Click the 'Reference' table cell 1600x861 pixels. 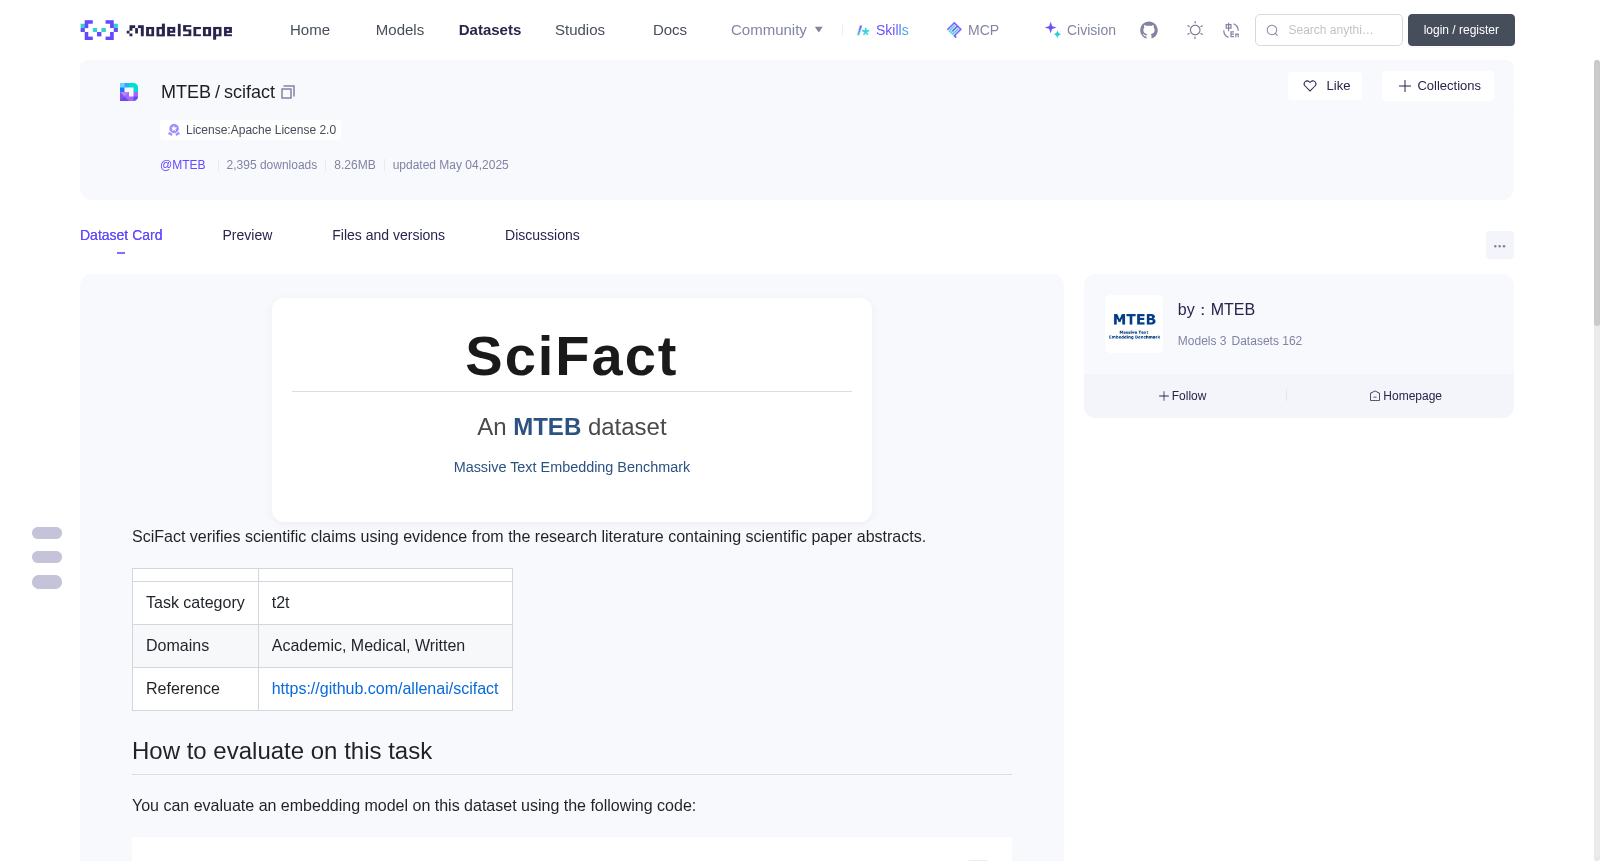195,689
